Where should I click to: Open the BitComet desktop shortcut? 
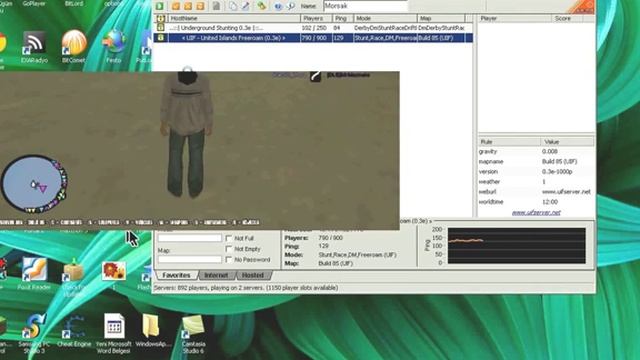point(74,47)
